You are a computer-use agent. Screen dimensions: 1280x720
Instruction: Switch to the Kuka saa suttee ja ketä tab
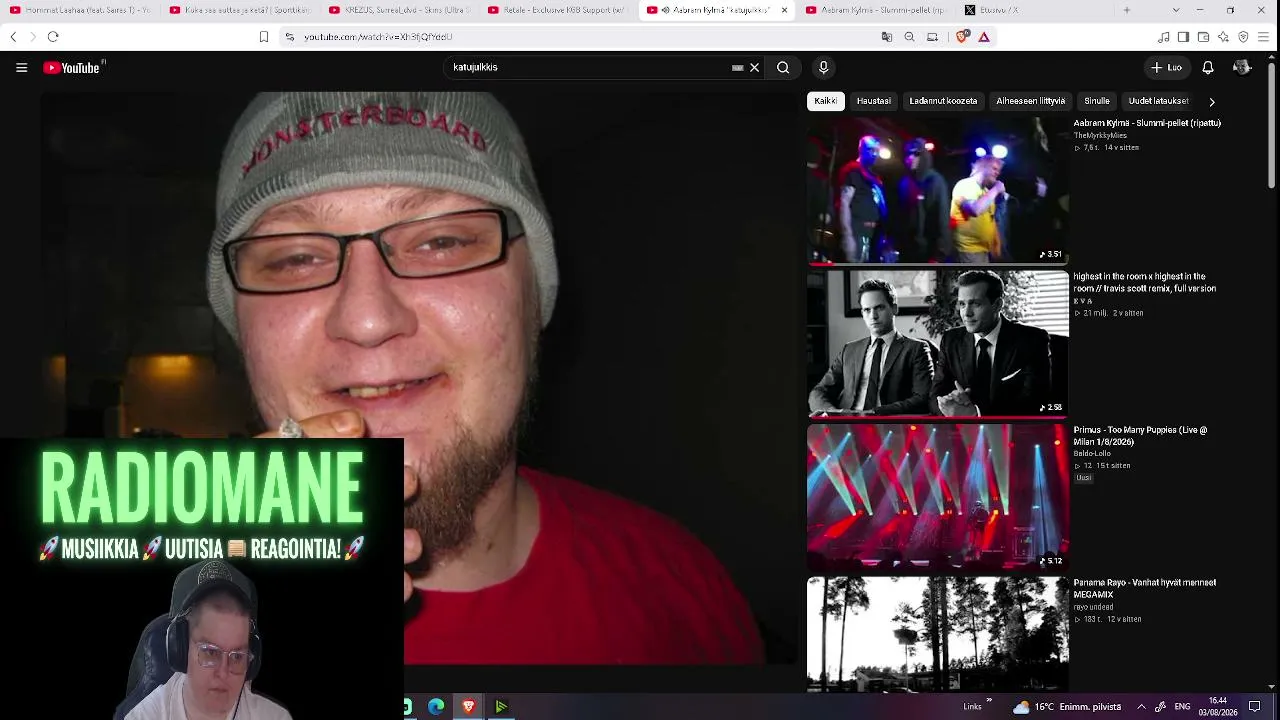(x=240, y=10)
